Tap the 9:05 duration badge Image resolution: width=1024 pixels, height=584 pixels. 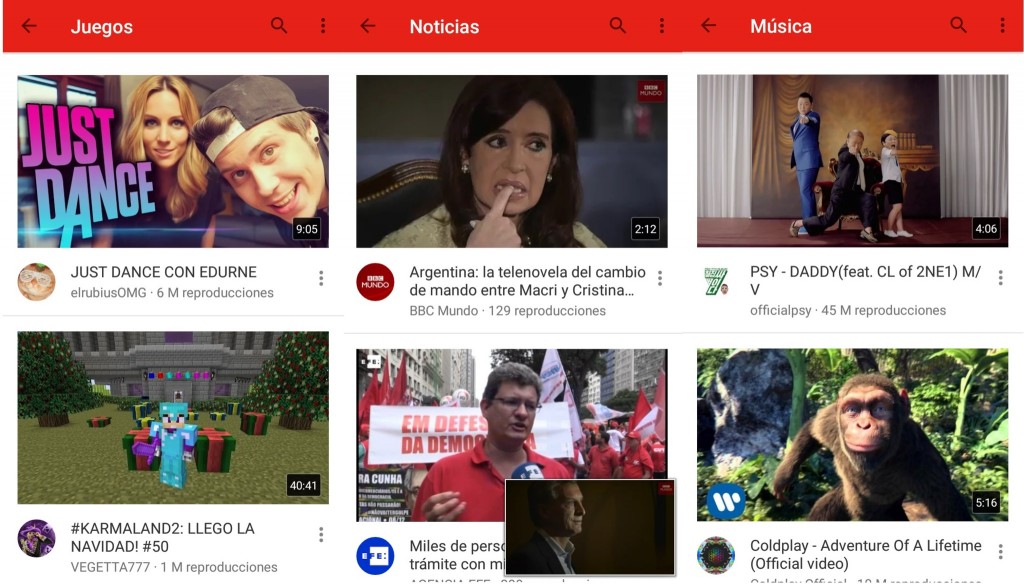pos(307,229)
